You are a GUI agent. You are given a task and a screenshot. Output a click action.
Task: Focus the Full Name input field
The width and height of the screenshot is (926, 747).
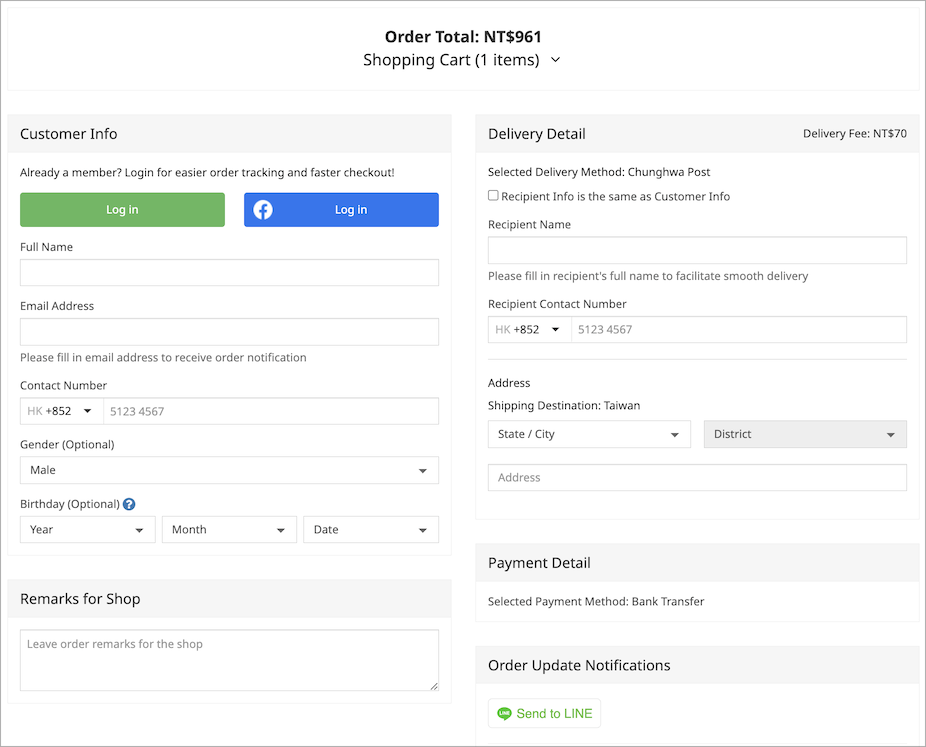coord(229,273)
